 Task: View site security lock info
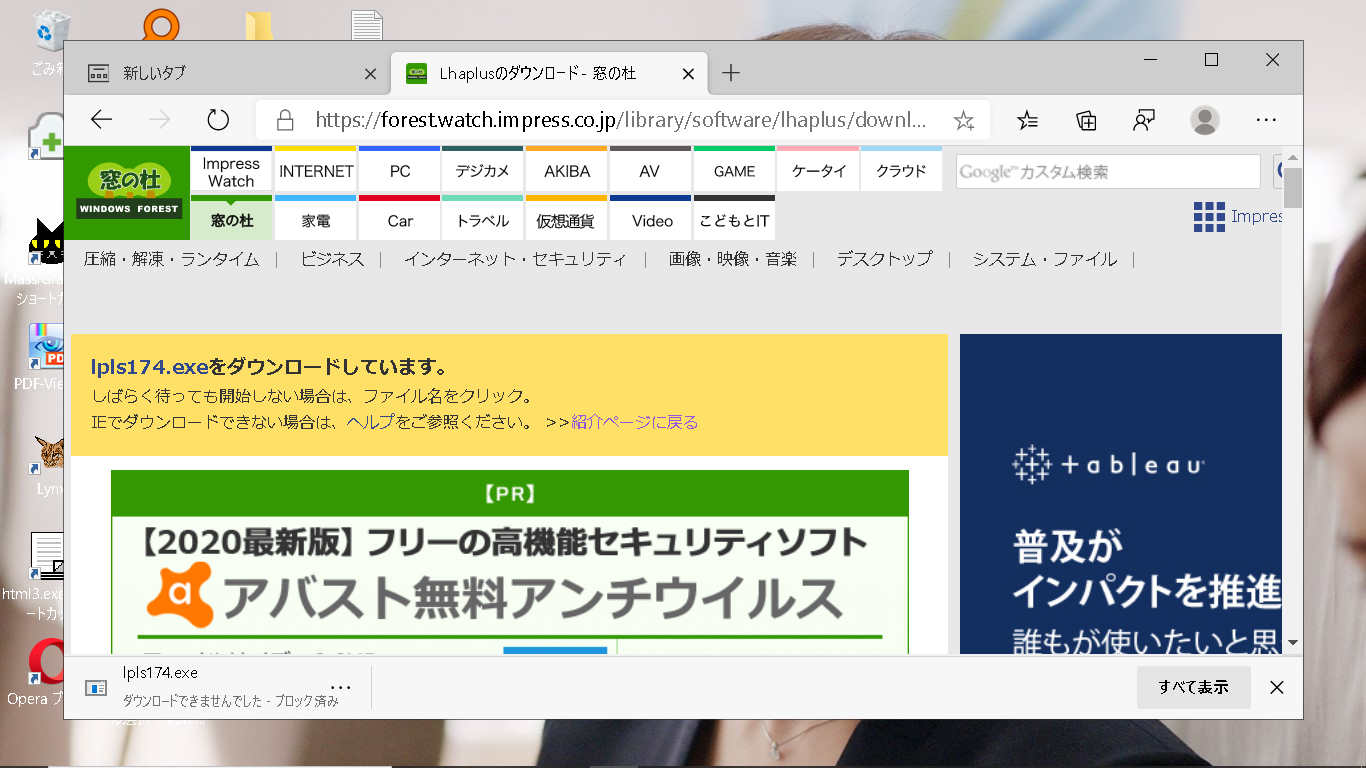tap(285, 120)
